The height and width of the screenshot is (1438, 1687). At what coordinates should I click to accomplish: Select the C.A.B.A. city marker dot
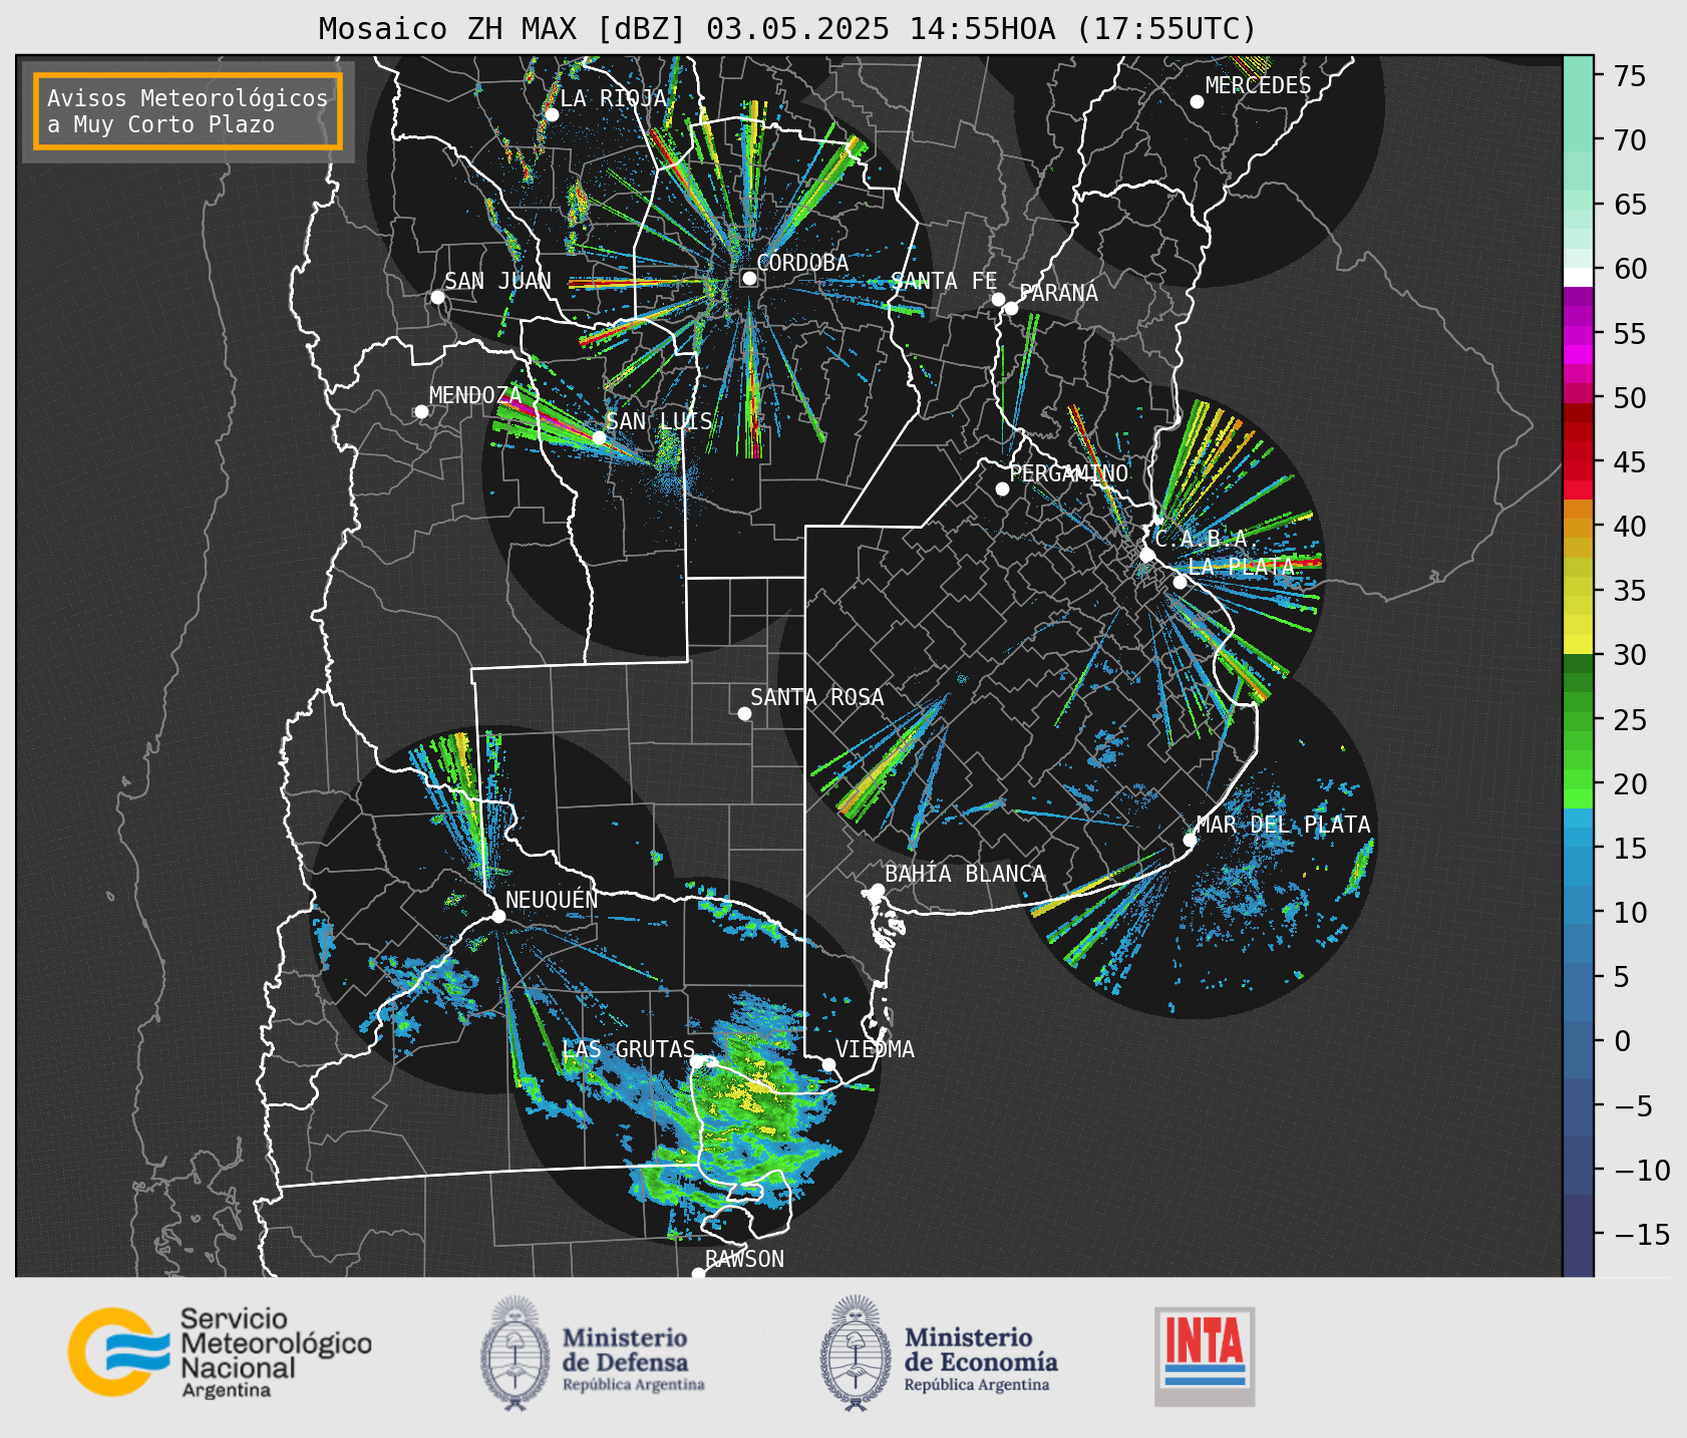1147,554
